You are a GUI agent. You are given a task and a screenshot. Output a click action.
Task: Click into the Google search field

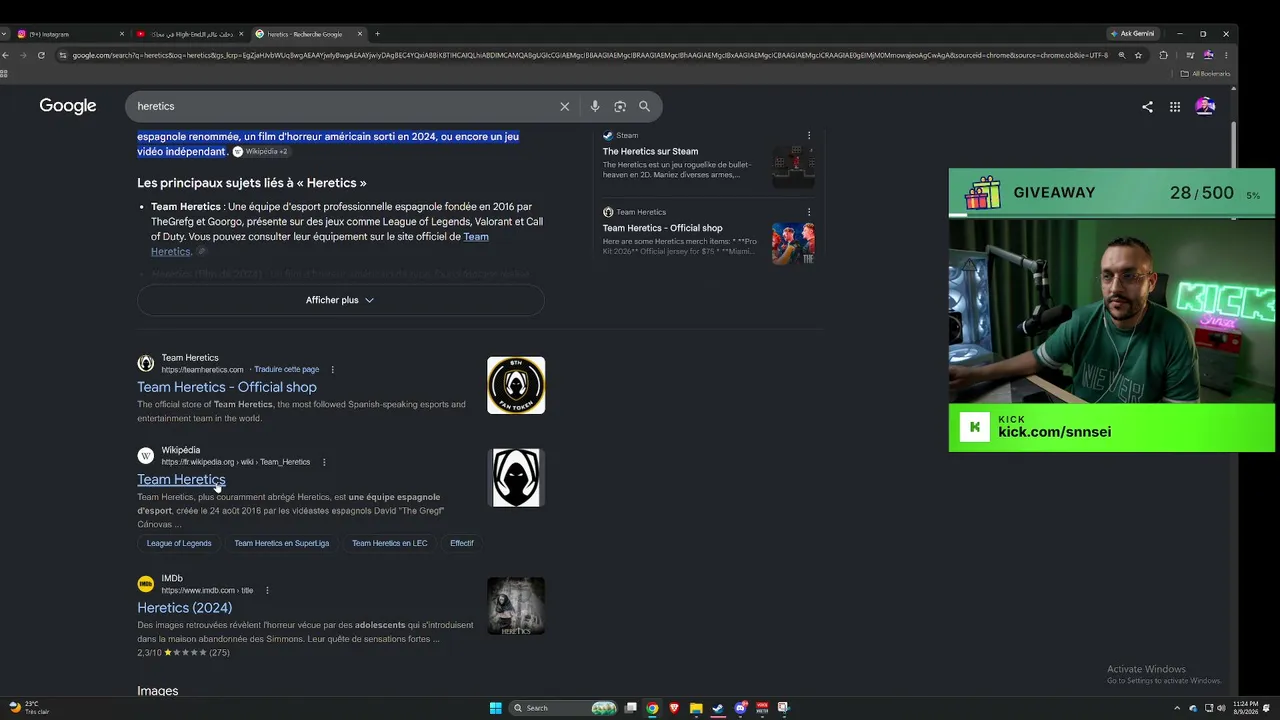pyautogui.click(x=345, y=106)
